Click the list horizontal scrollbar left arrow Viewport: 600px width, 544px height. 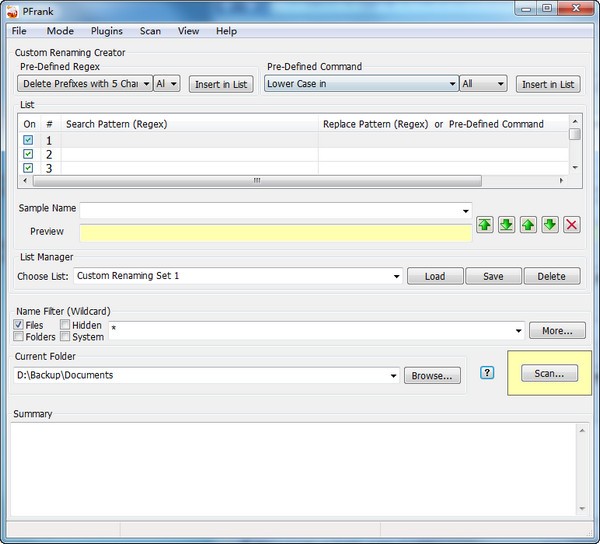(x=25, y=181)
